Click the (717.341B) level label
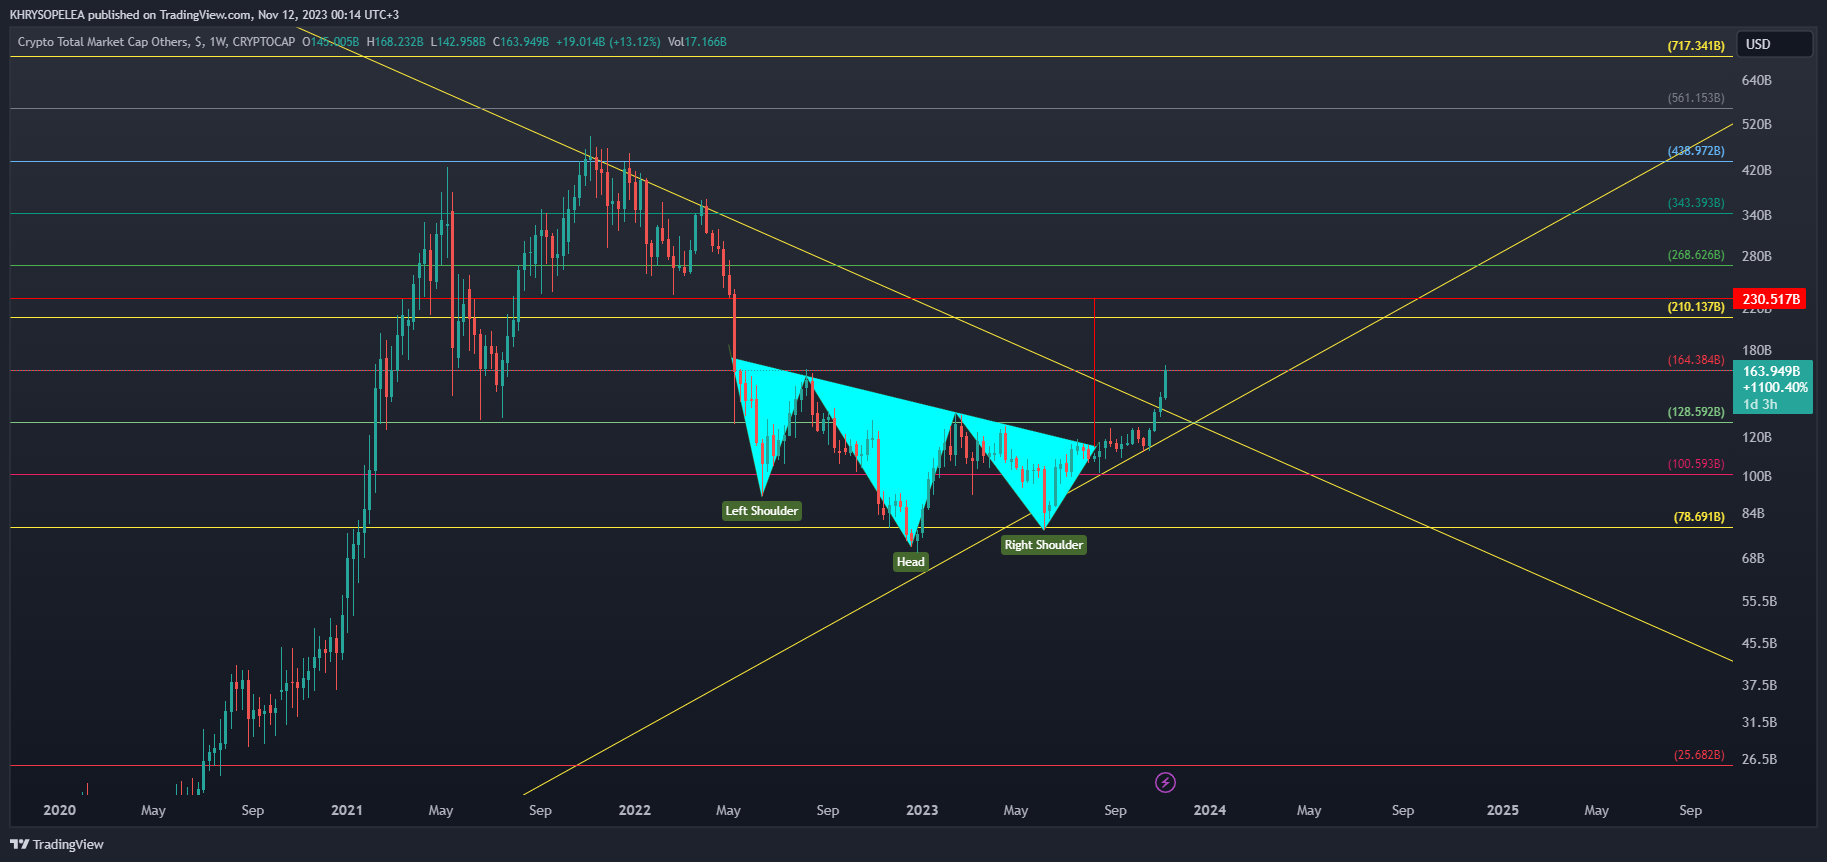Viewport: 1827px width, 862px height. [x=1696, y=46]
